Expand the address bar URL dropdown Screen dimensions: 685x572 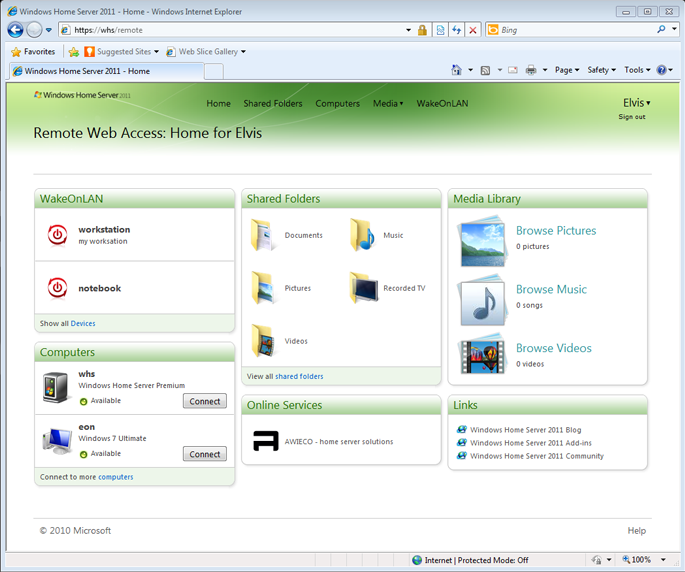408,30
